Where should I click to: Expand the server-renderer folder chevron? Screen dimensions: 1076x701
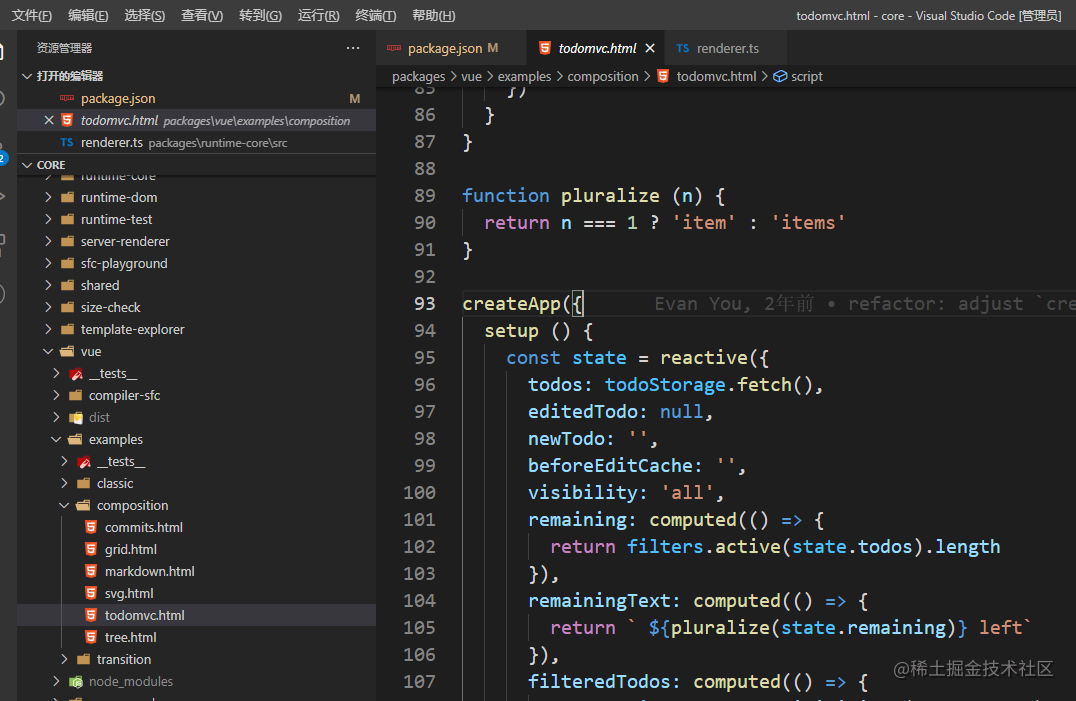[x=48, y=241]
